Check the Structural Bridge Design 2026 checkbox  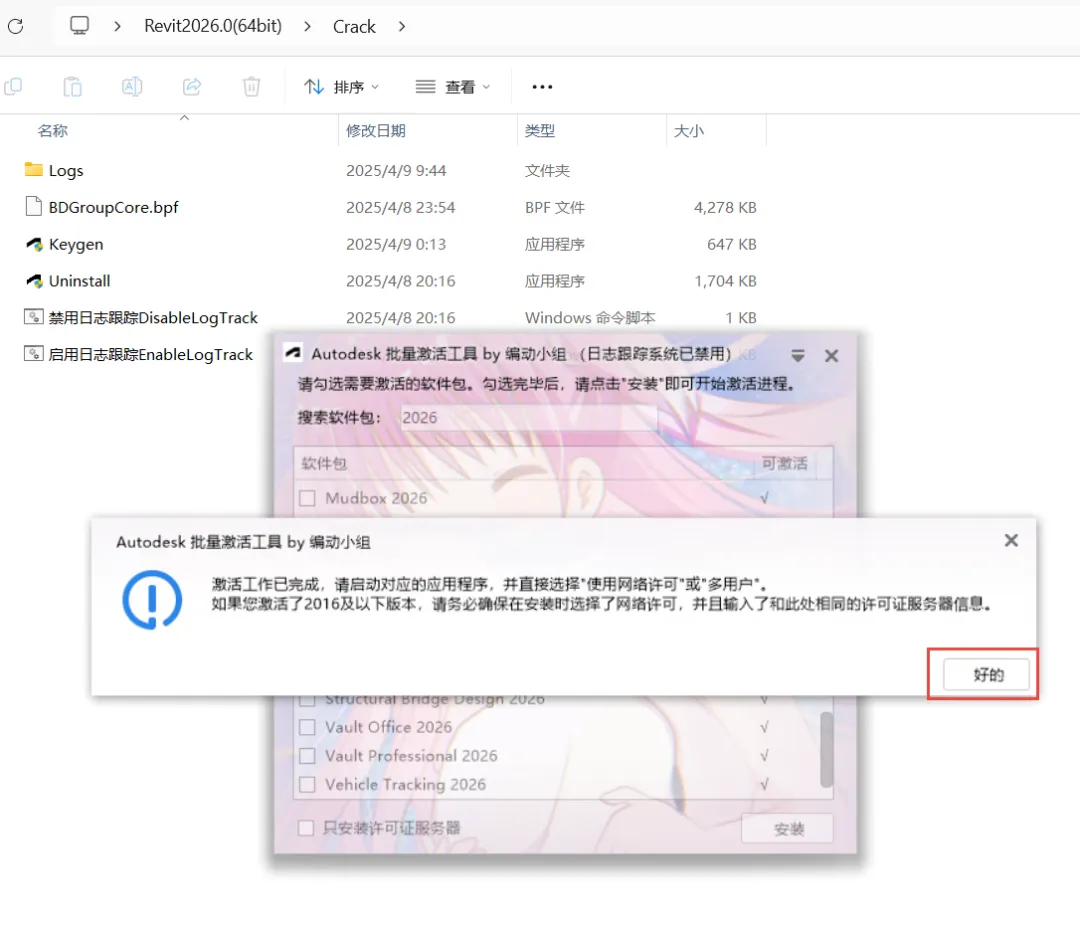(x=307, y=701)
